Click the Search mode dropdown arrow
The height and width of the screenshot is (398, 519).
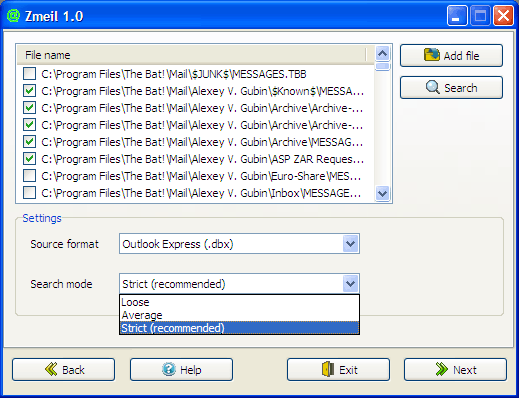pyautogui.click(x=350, y=284)
